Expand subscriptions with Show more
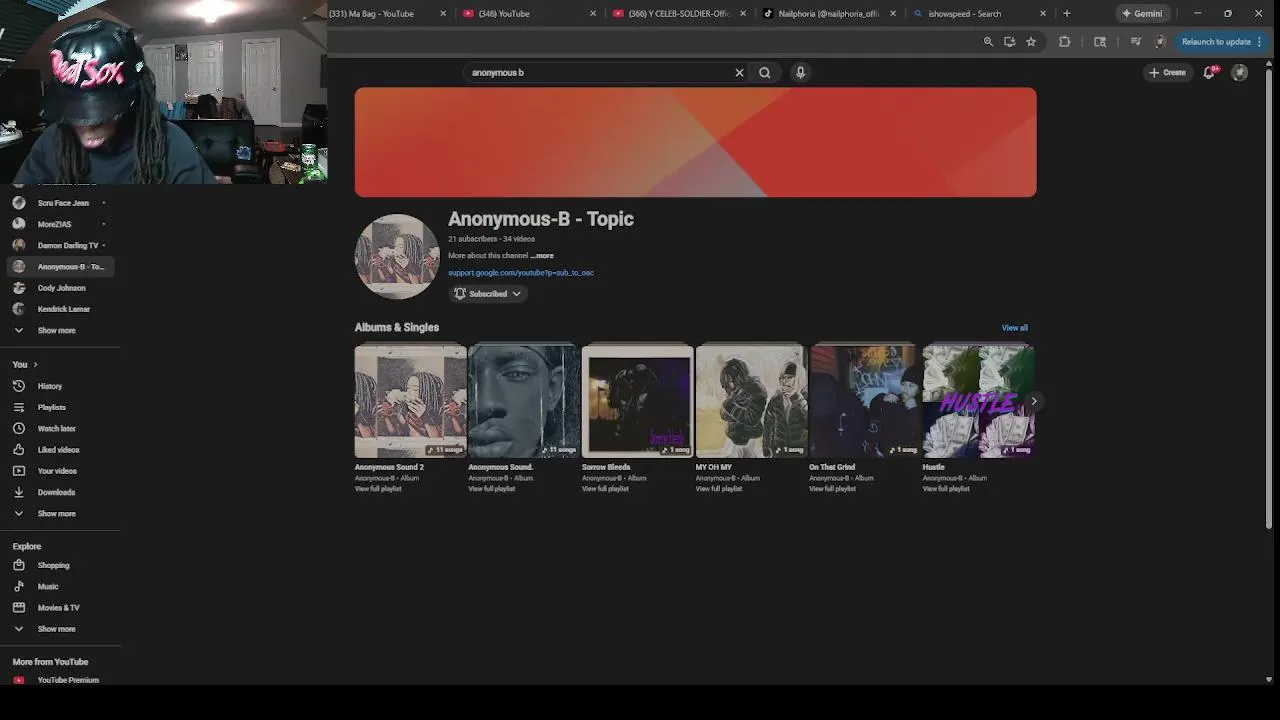 click(x=60, y=330)
